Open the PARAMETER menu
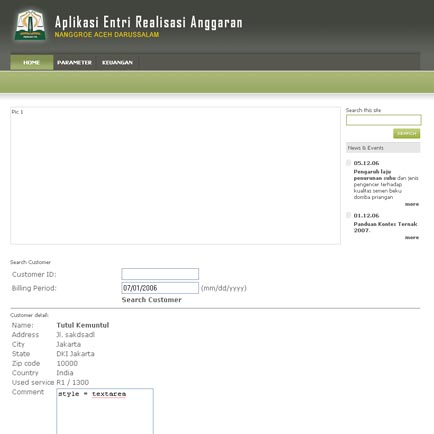The width and height of the screenshot is (434, 434). 74,62
